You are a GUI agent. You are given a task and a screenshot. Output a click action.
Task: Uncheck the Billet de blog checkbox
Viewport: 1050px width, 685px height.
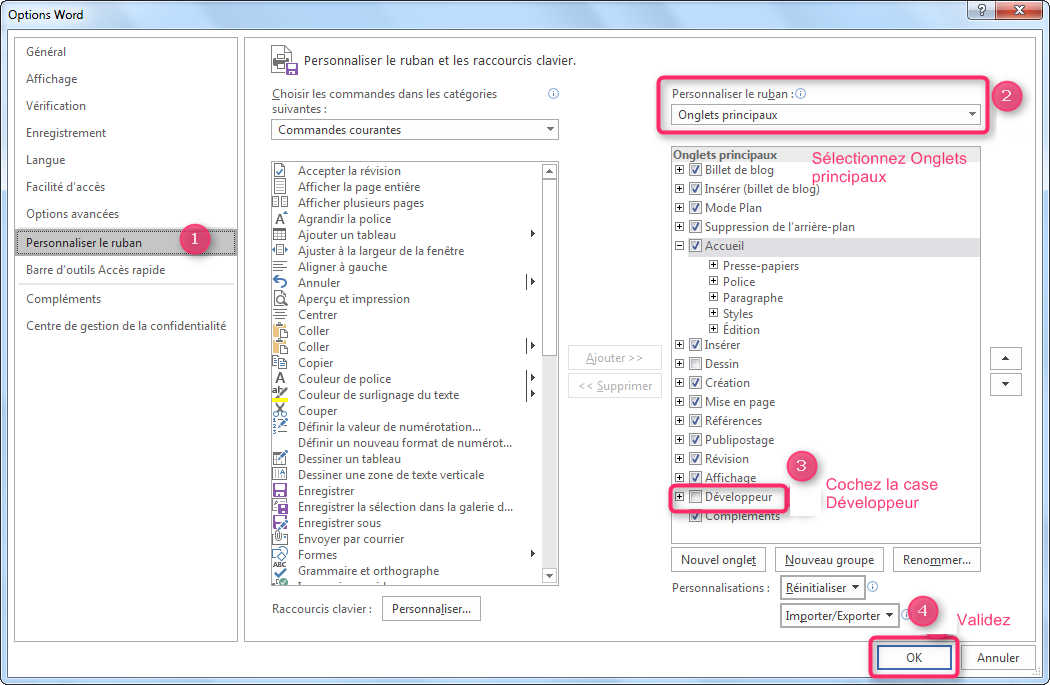tap(696, 169)
